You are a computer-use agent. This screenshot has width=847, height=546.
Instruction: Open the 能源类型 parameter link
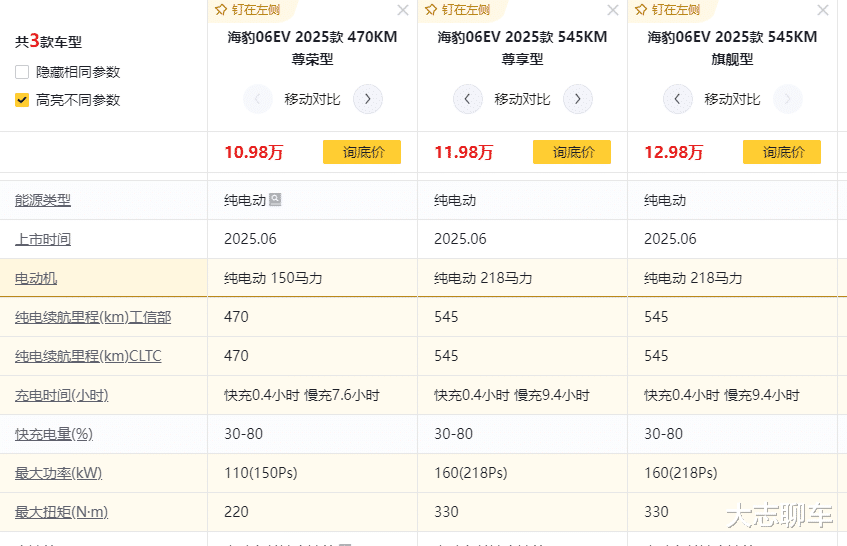43,200
